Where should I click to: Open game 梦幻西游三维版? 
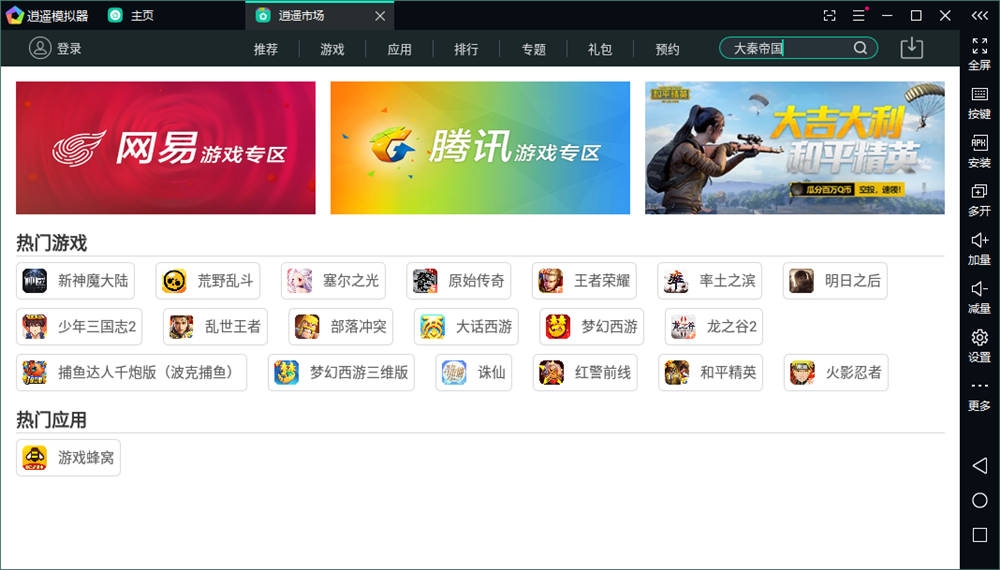click(x=341, y=372)
